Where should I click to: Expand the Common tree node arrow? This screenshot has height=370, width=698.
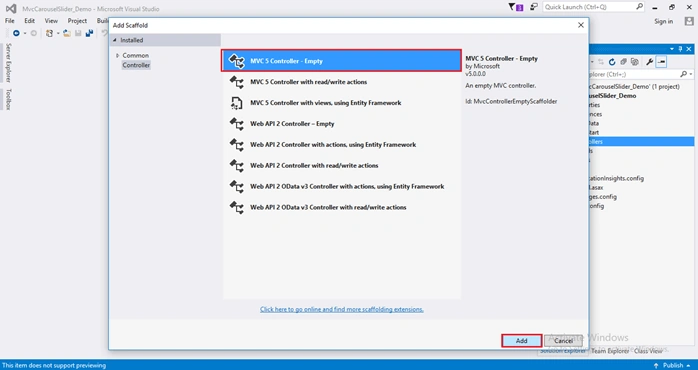tap(118, 56)
